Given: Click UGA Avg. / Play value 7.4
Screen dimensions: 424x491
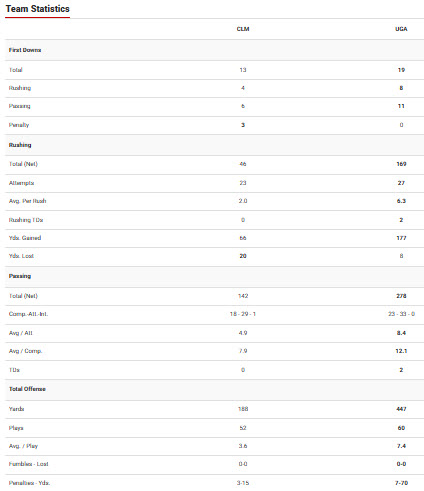Looking at the screenshot, I should pos(401,446).
